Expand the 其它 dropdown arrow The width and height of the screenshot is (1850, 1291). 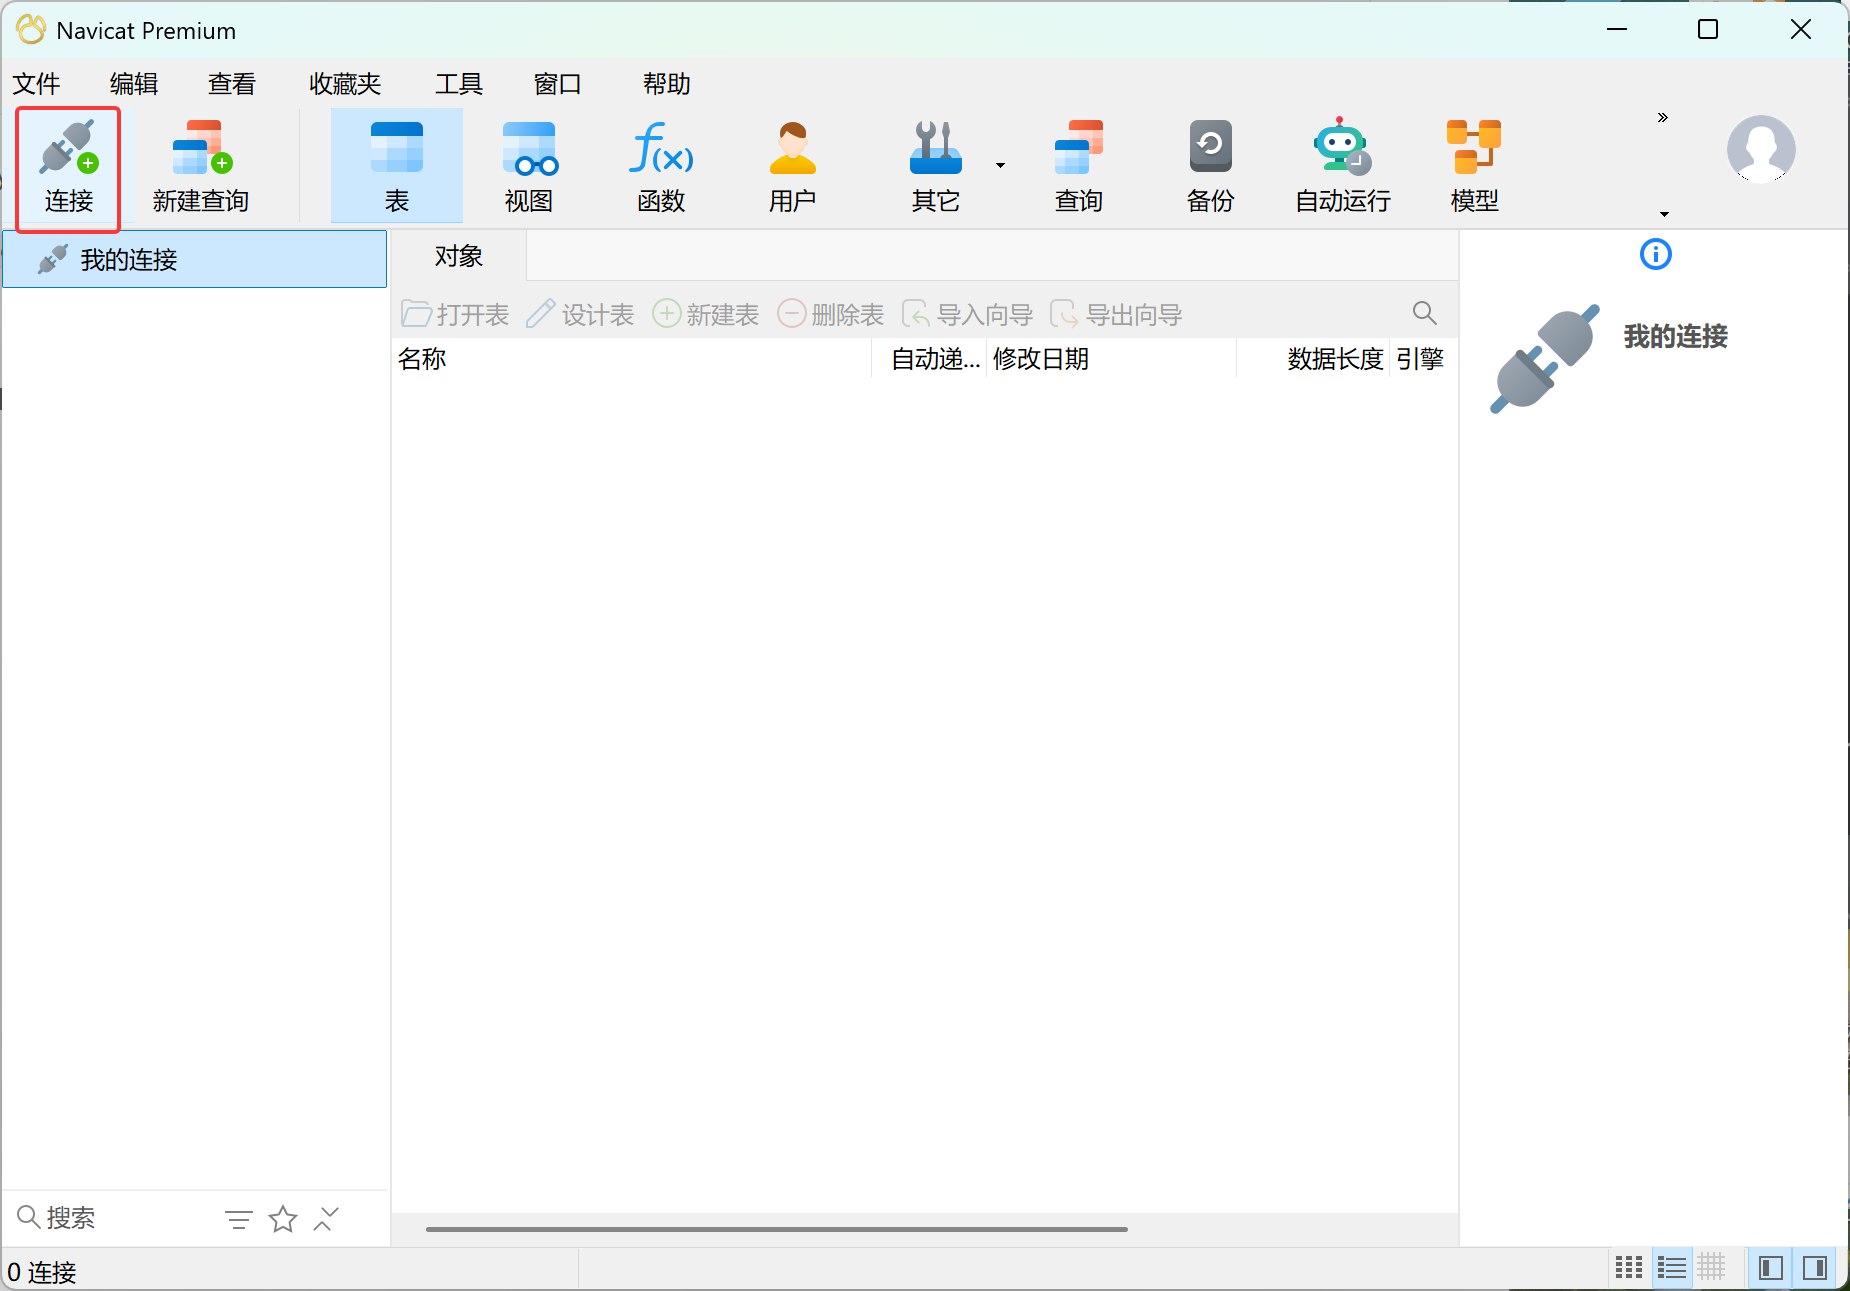1000,166
